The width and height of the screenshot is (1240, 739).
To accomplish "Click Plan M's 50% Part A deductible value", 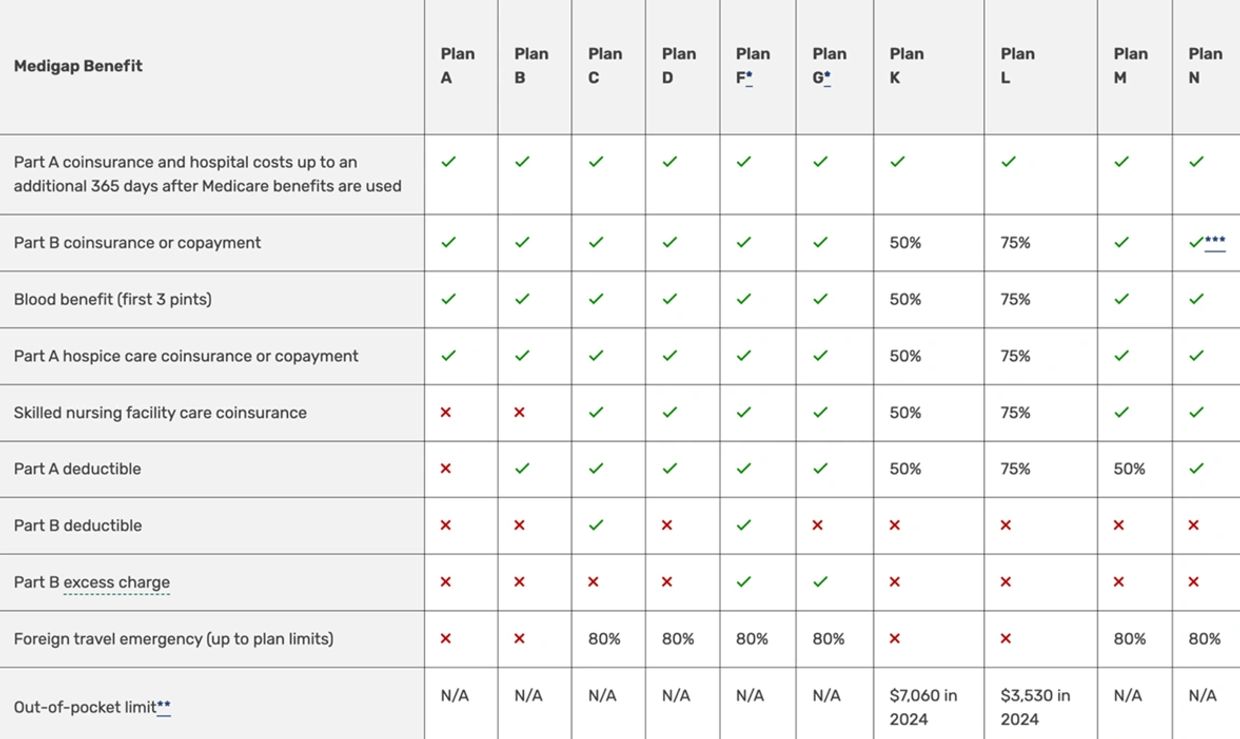I will click(1130, 469).
